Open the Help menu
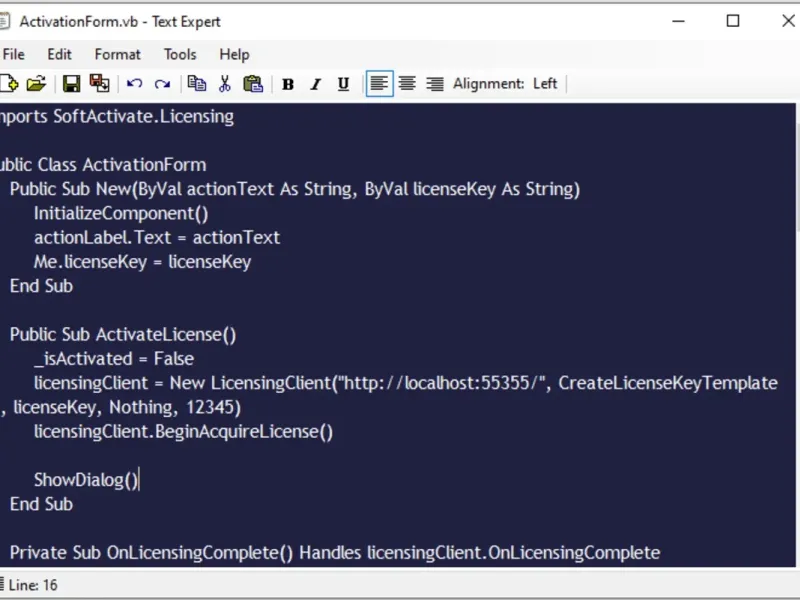The width and height of the screenshot is (800, 600). click(x=234, y=54)
